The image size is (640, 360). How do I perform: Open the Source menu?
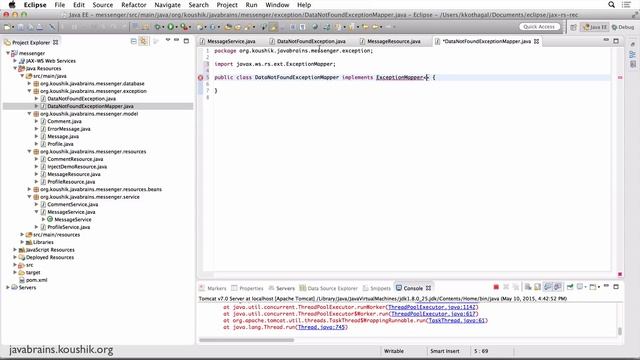[x=103, y=5]
